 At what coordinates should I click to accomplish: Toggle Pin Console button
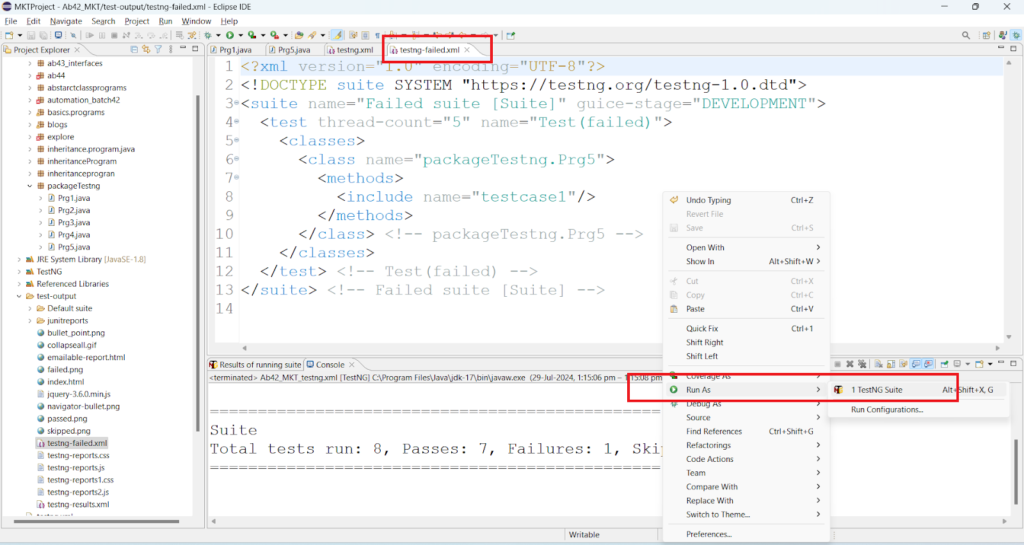point(944,364)
